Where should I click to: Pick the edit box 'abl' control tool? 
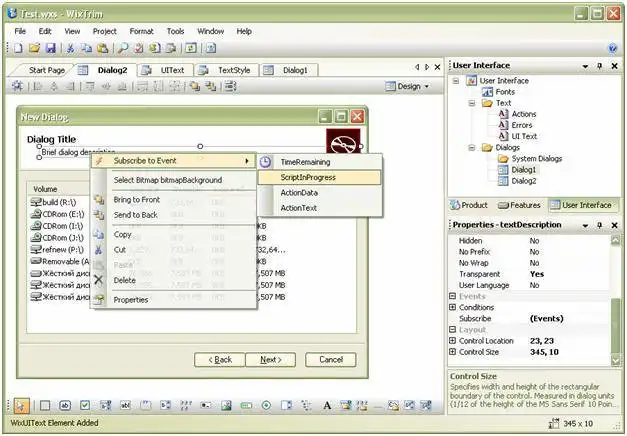(x=126, y=405)
